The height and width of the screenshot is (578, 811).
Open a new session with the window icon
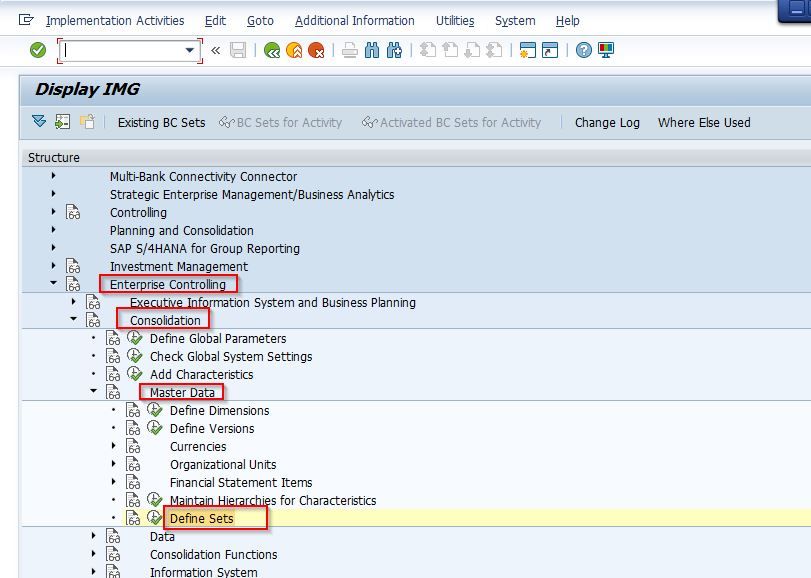pos(528,50)
